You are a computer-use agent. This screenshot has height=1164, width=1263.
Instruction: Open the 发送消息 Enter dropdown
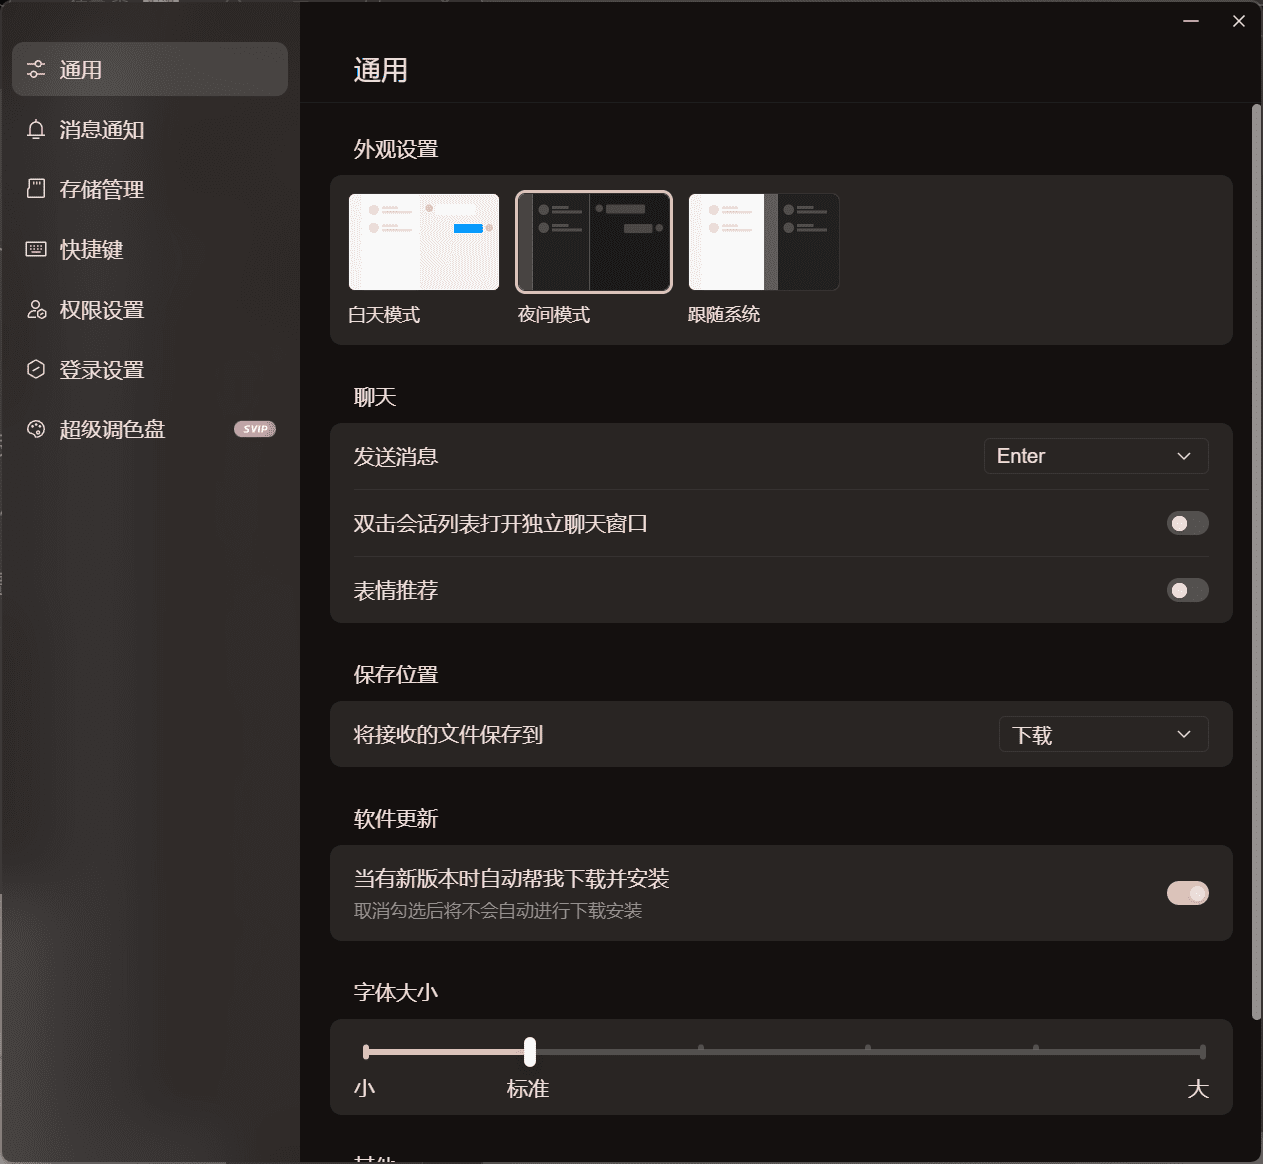click(1096, 456)
